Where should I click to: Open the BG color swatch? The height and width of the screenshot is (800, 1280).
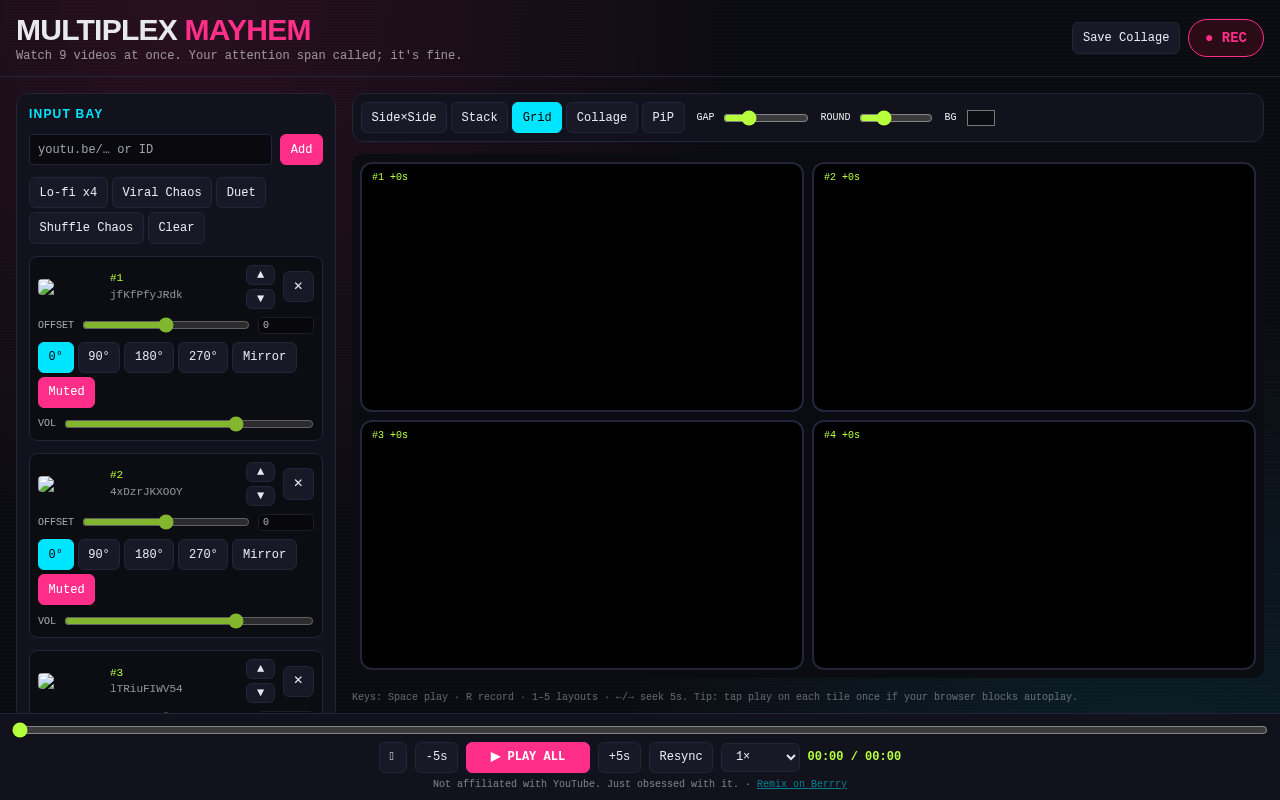point(981,118)
